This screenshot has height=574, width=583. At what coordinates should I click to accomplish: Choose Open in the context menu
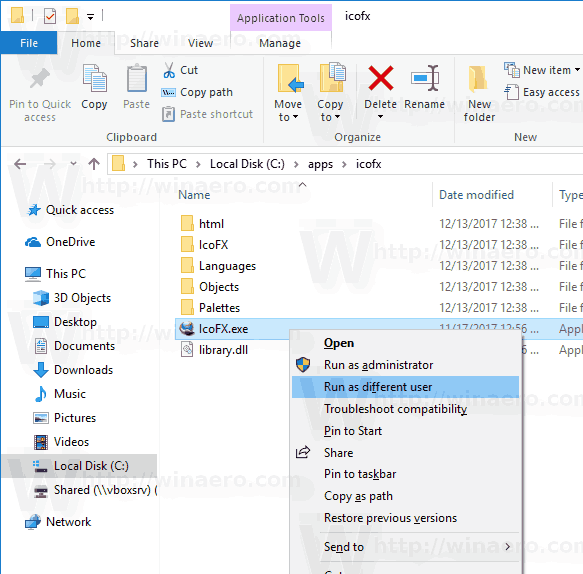click(405, 343)
